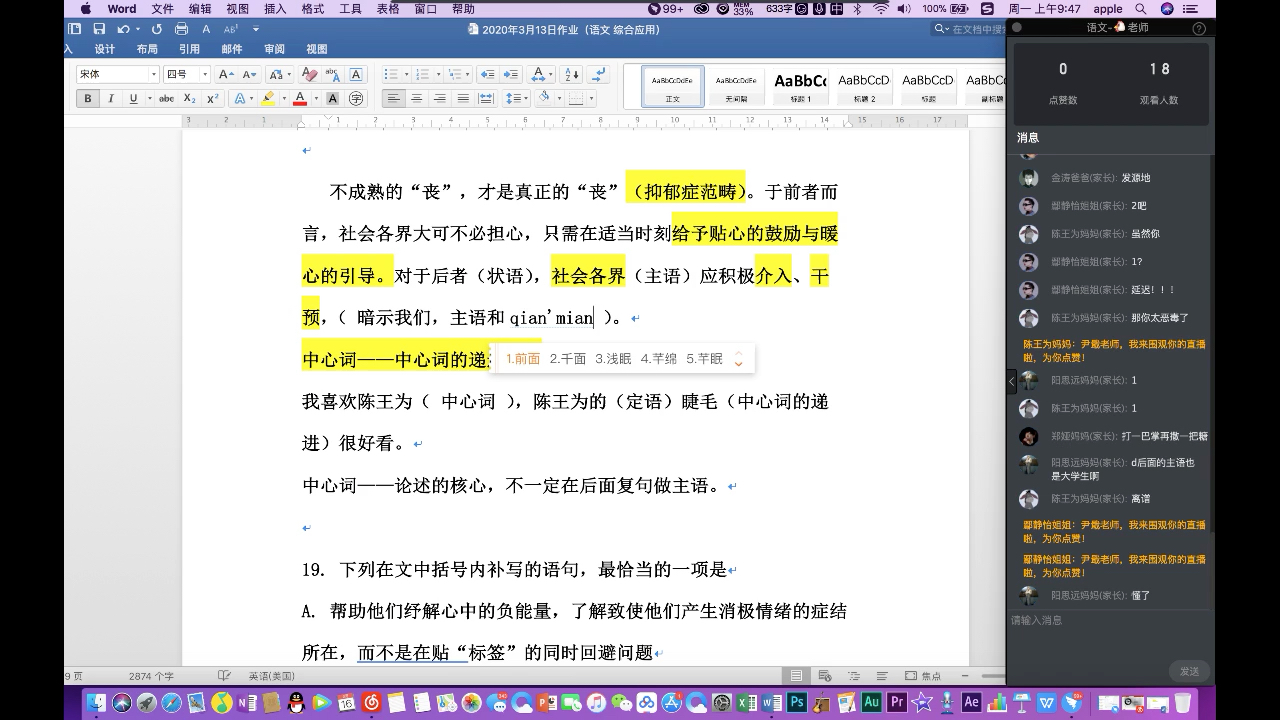Screen dimensions: 1280x720
Task: Click the character shading icon
Action: pyautogui.click(x=333, y=98)
